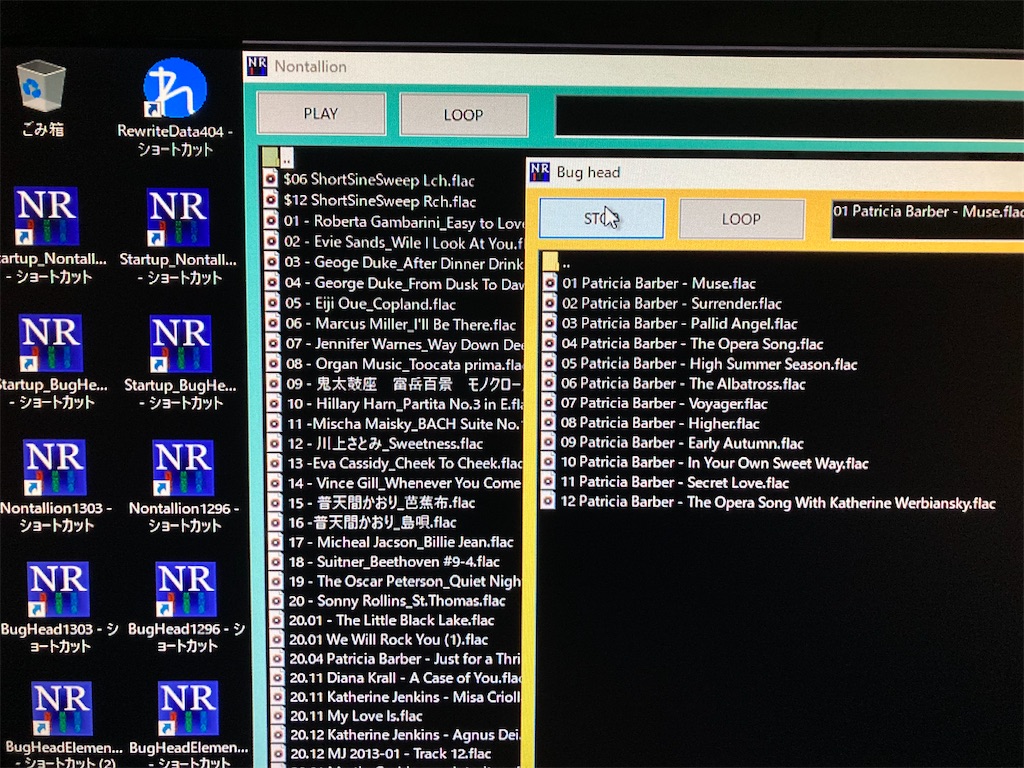
Task: Click file icon beside 20.11 My Love Is.flac
Action: tap(278, 716)
